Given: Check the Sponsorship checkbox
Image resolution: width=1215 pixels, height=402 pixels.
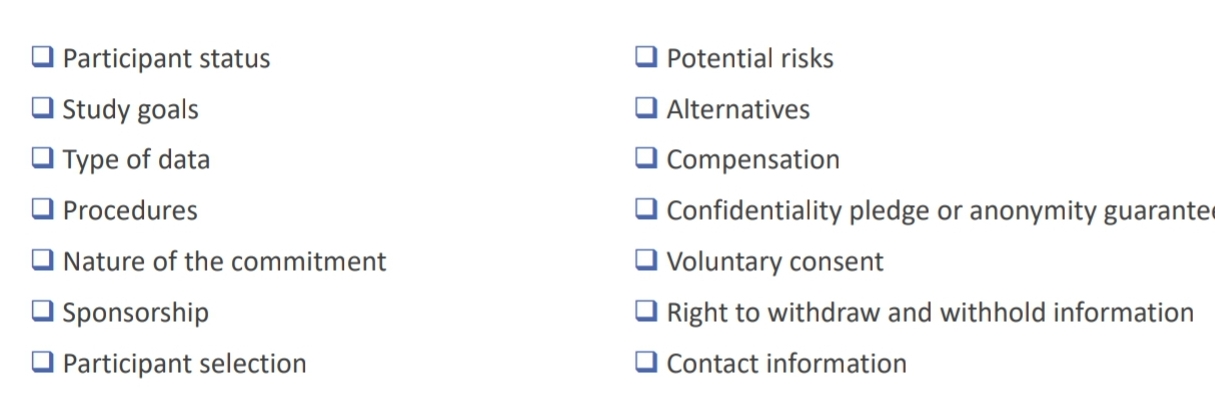Looking at the screenshot, I should (x=43, y=311).
